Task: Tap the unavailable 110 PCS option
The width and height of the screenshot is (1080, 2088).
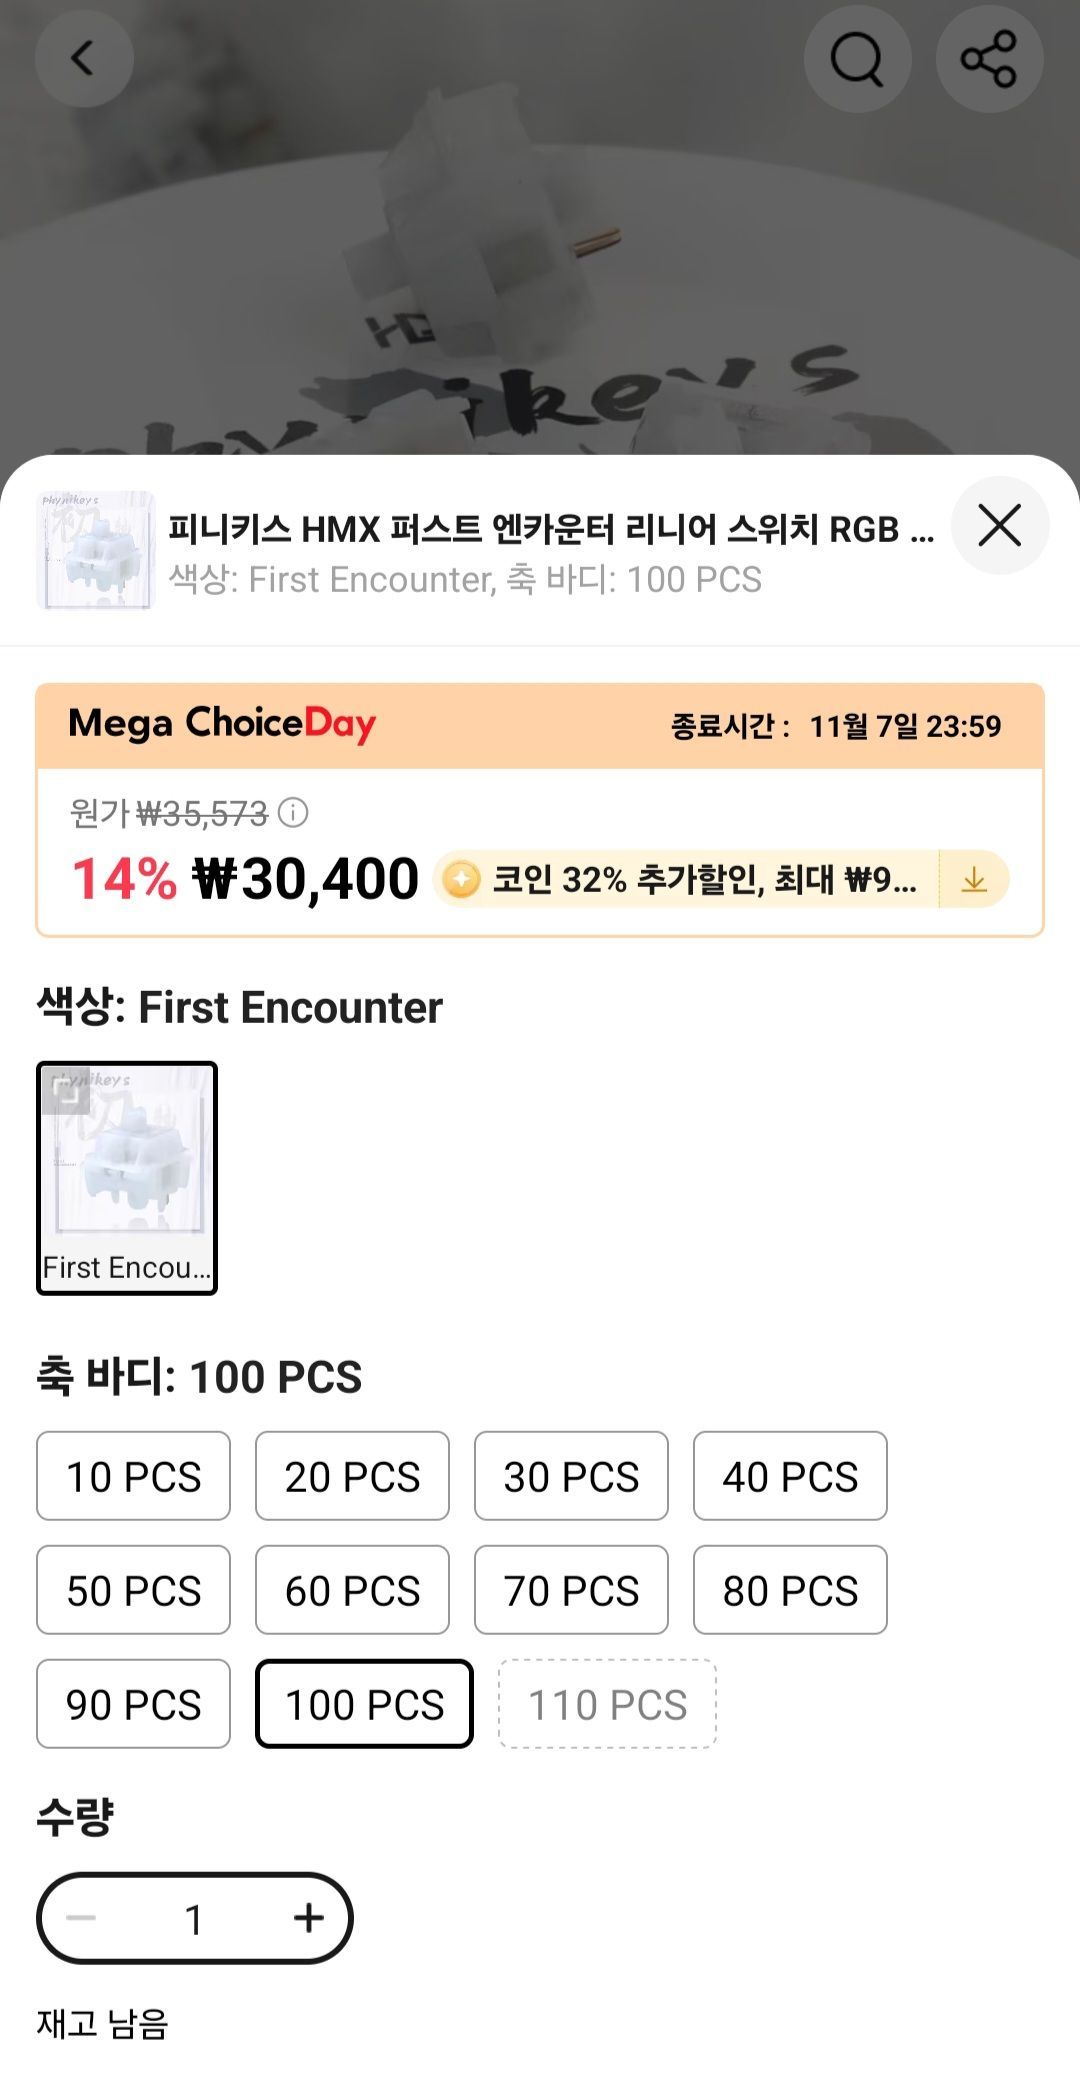Action: [x=607, y=1704]
